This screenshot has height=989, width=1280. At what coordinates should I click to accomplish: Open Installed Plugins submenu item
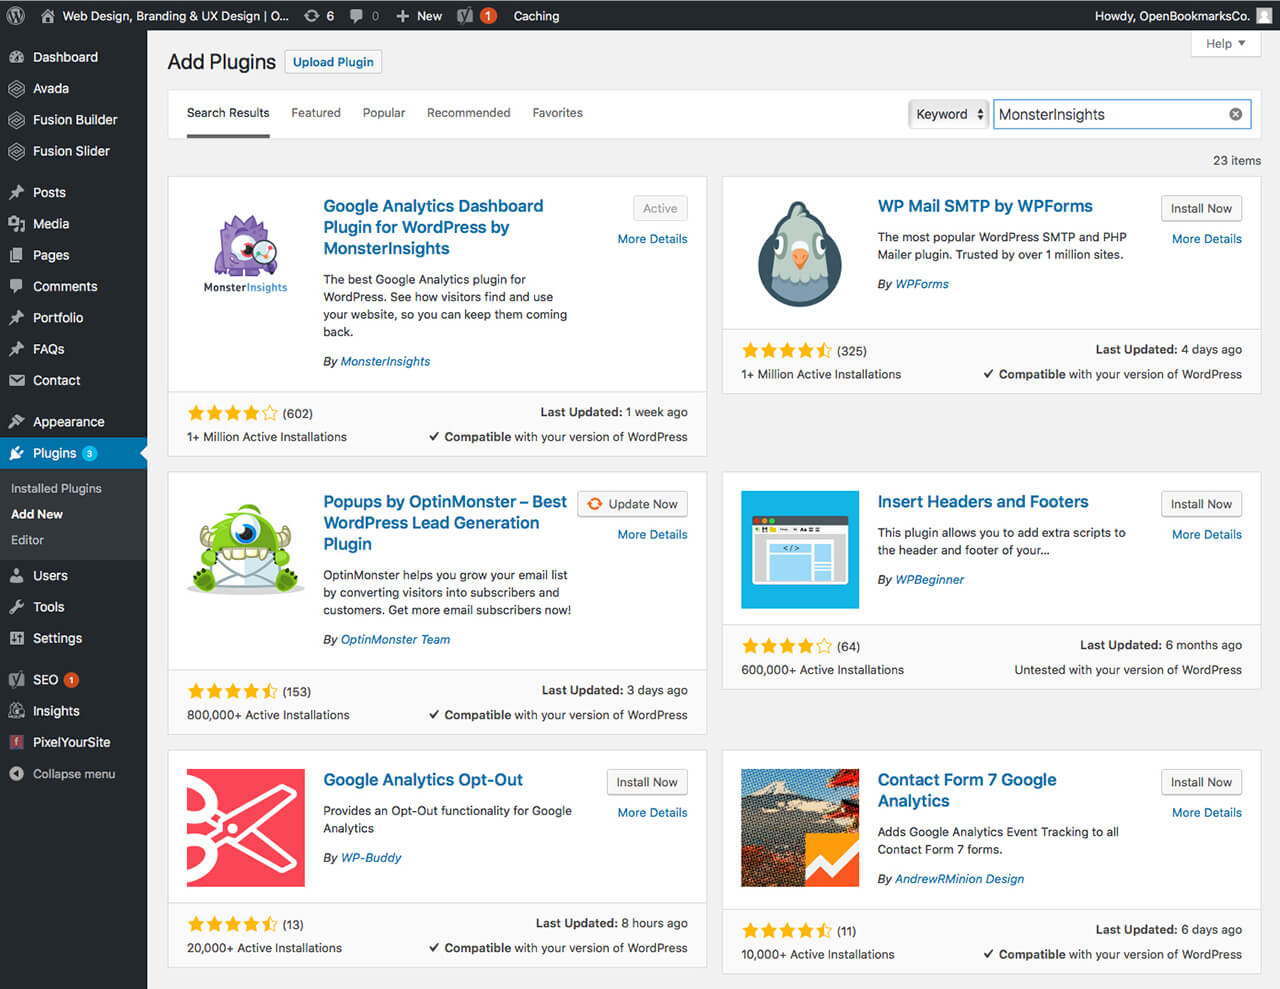pos(56,488)
